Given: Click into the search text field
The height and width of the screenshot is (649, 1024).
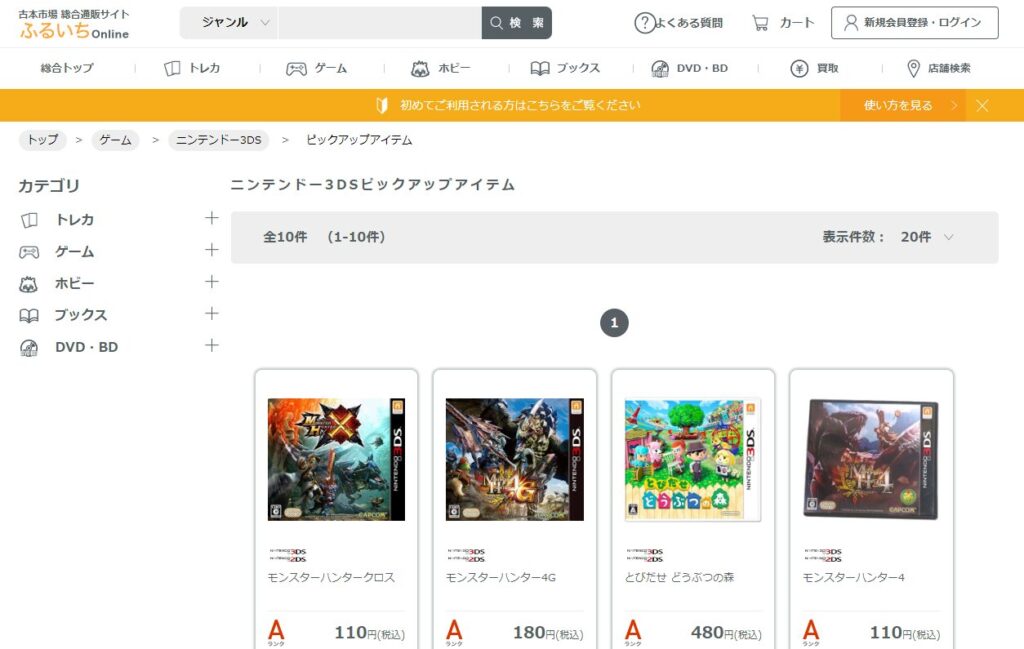Looking at the screenshot, I should (380, 23).
